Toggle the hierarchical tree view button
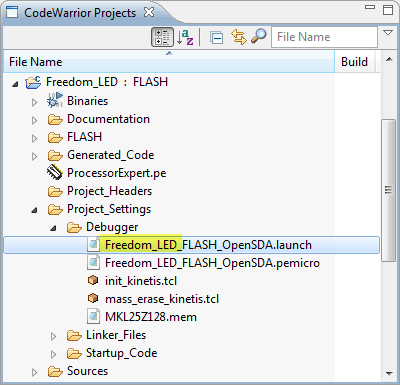 tap(162, 37)
